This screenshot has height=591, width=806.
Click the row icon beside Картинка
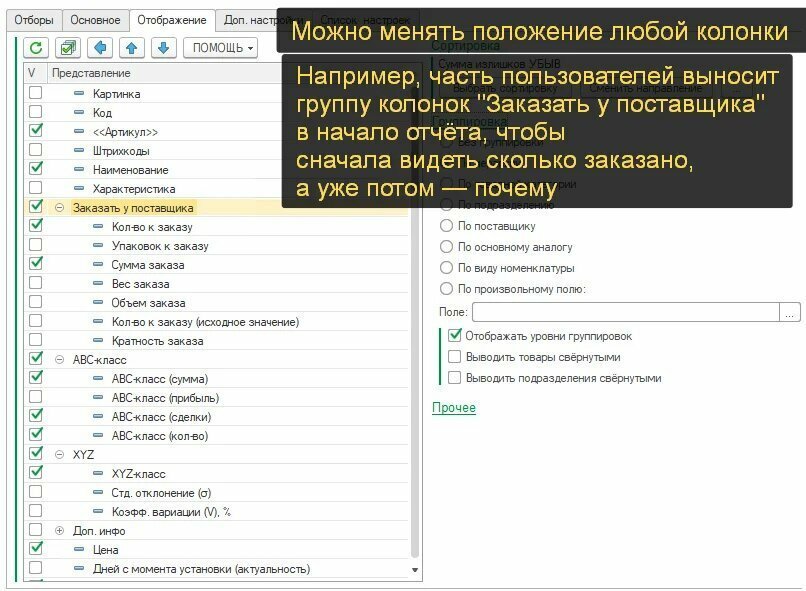79,94
